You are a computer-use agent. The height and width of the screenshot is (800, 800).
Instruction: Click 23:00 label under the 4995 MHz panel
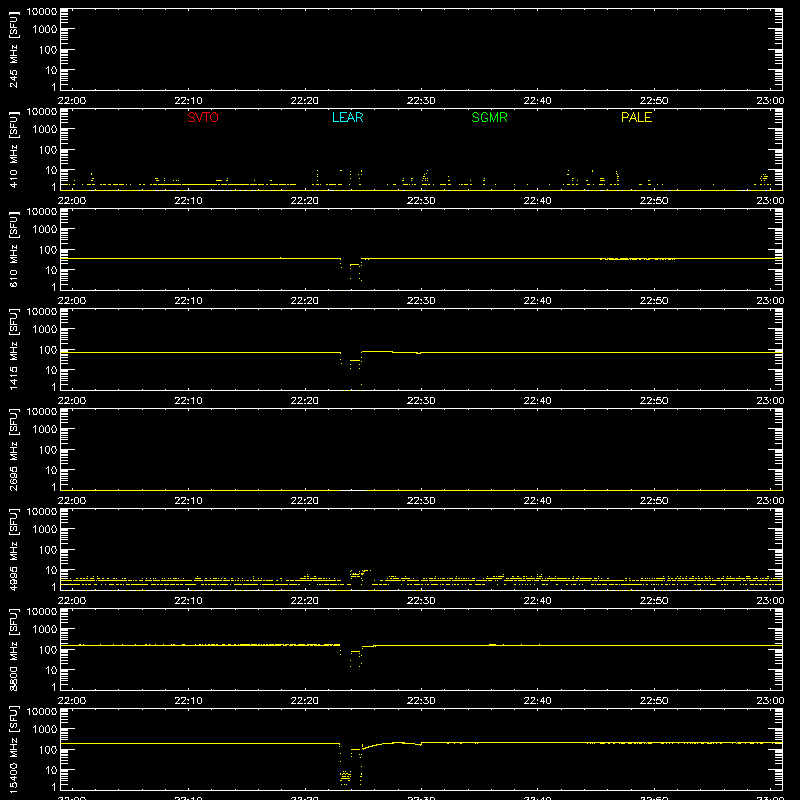[770, 601]
